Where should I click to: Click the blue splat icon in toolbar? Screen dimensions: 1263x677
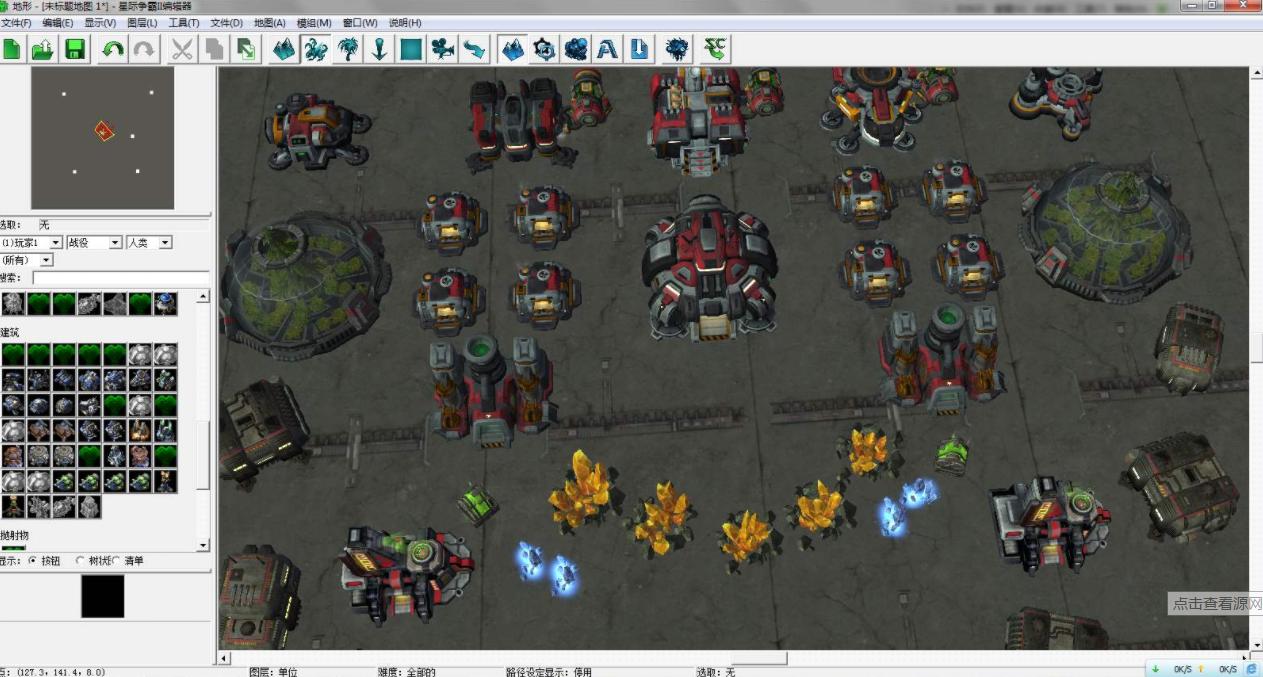[677, 48]
